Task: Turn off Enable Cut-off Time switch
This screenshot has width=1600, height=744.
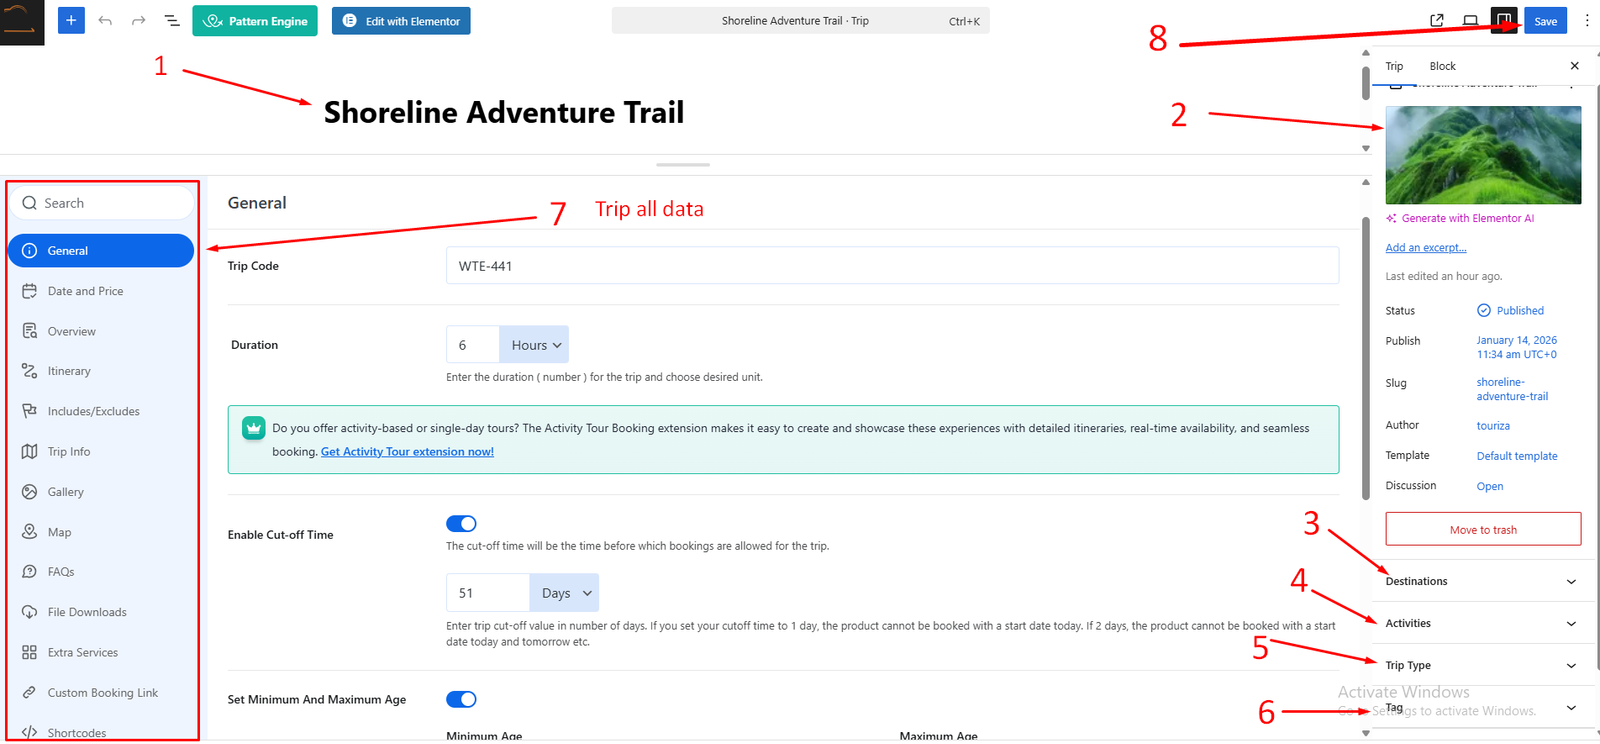Action: [461, 524]
